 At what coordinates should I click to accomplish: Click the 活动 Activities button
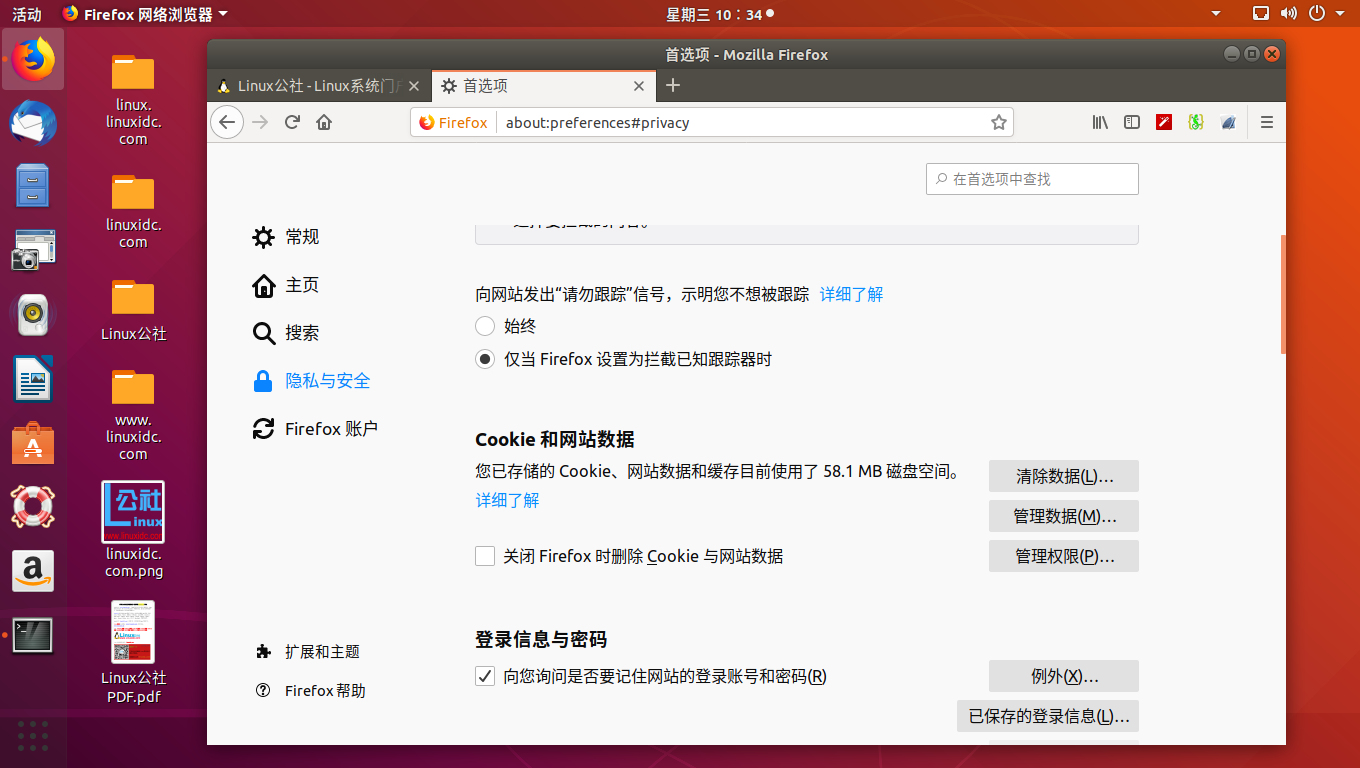pyautogui.click(x=27, y=14)
